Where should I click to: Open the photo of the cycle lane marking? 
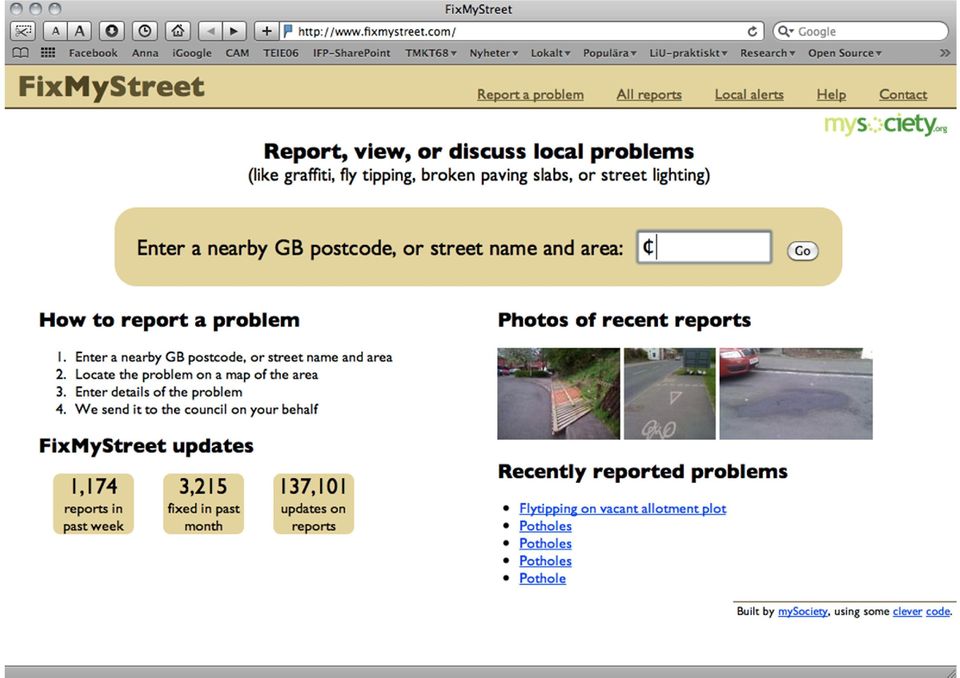tap(670, 394)
